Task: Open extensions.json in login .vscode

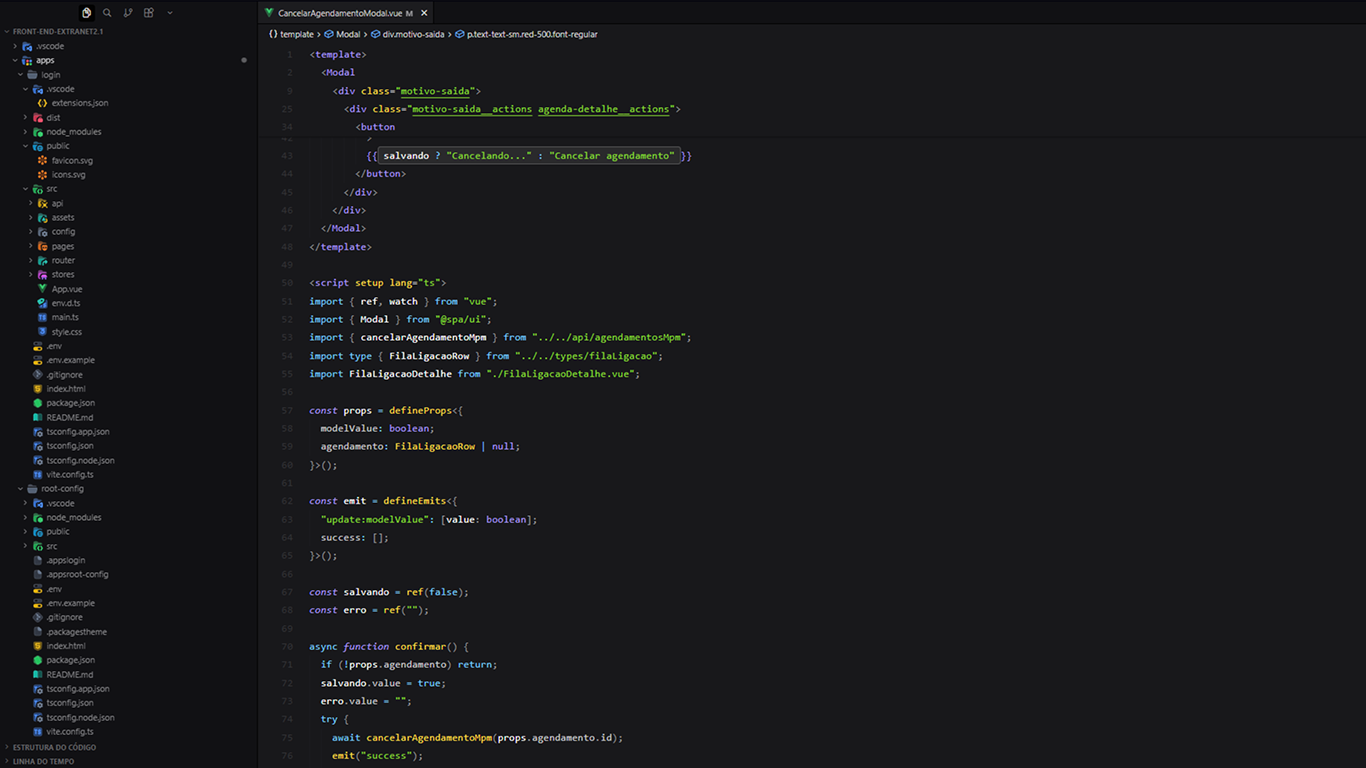Action: click(79, 103)
